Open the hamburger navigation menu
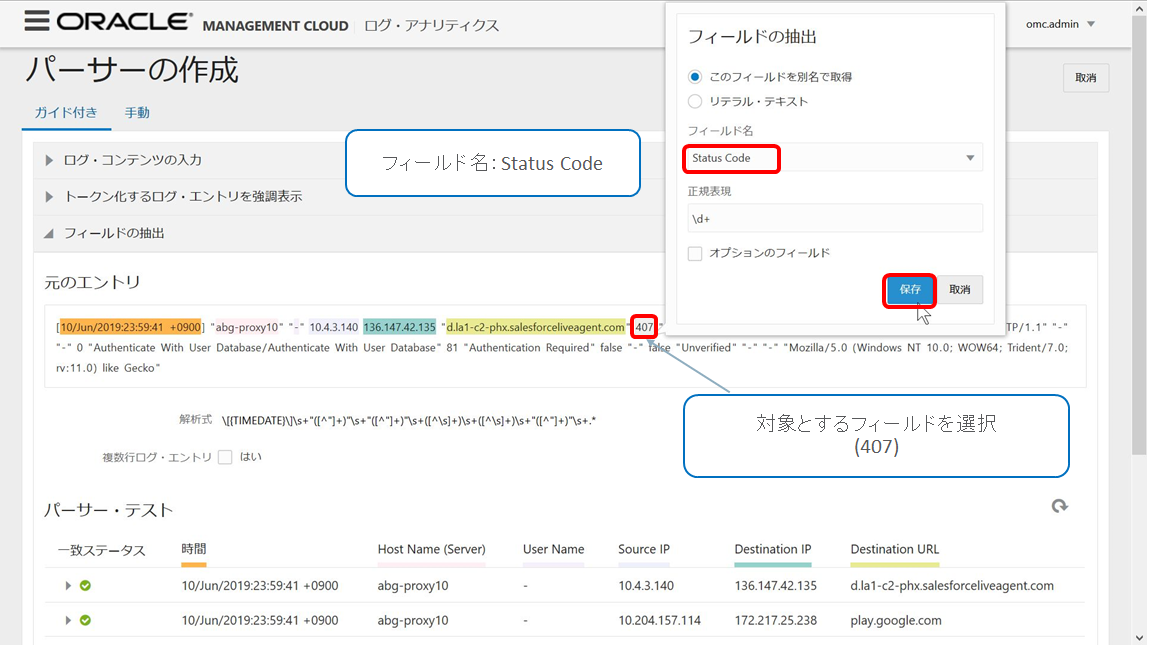The width and height of the screenshot is (1167, 649). pyautogui.click(x=36, y=21)
